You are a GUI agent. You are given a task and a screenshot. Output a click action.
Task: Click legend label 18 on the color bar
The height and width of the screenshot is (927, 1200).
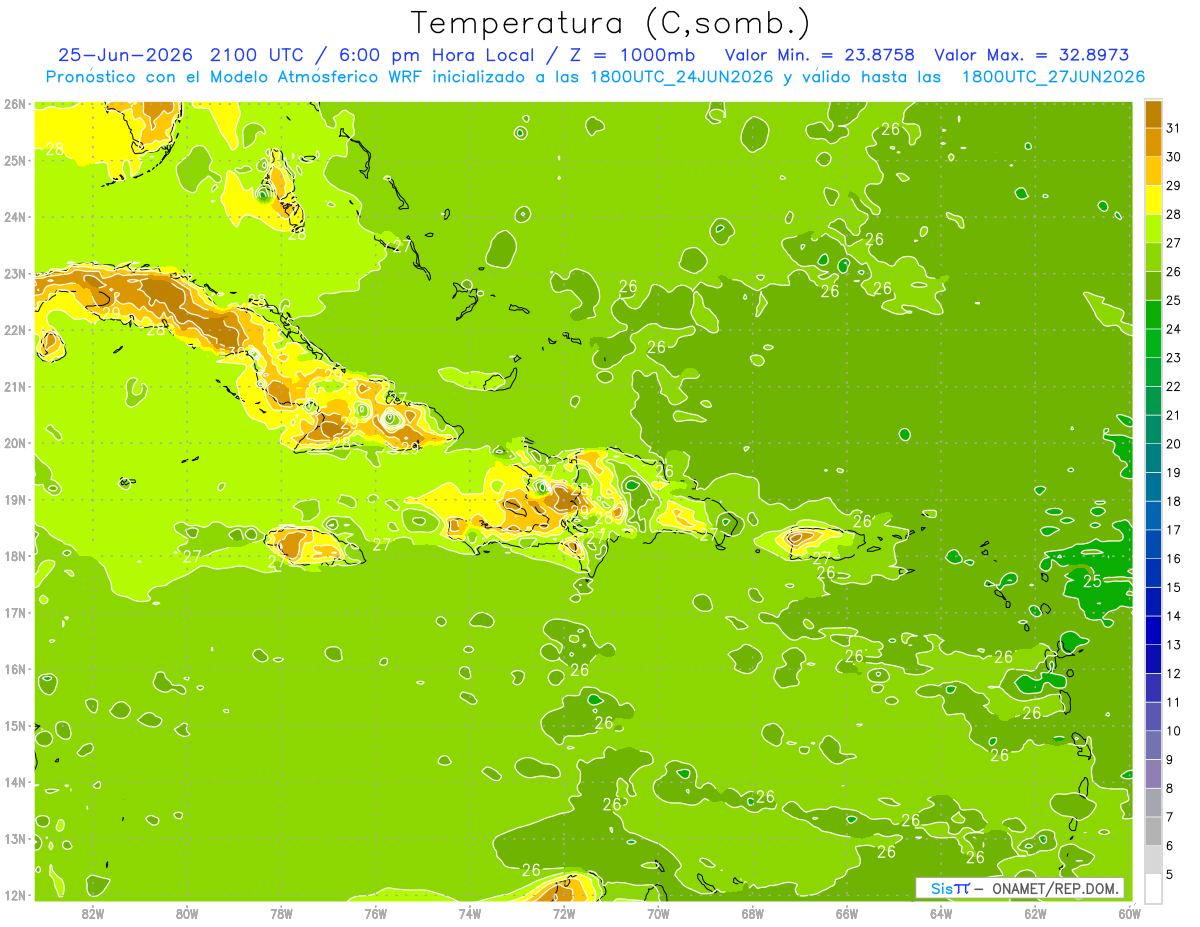coord(1174,501)
